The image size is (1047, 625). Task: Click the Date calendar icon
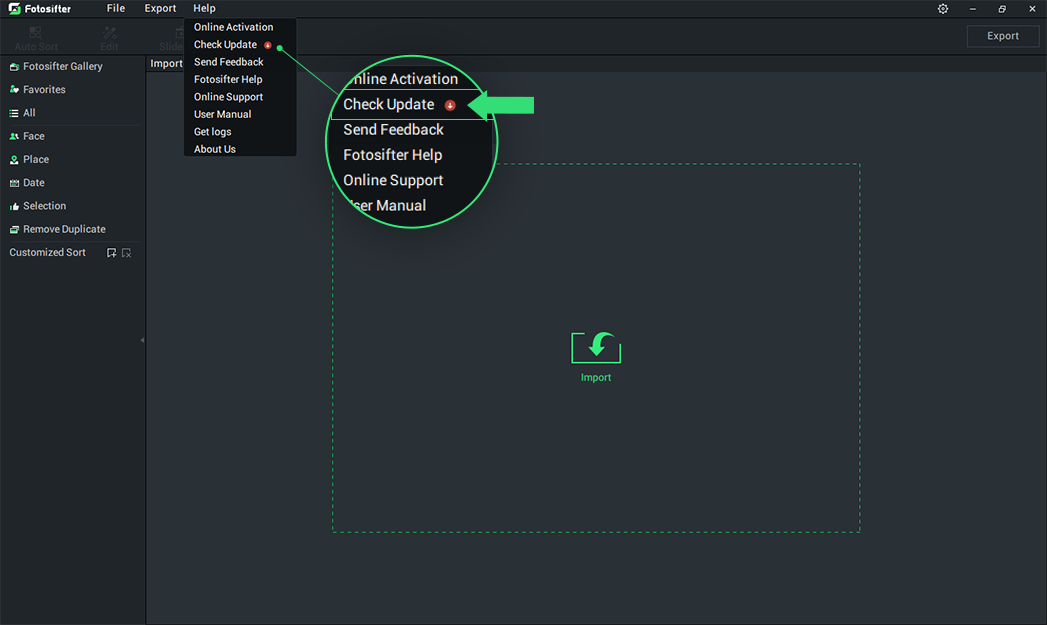14,183
